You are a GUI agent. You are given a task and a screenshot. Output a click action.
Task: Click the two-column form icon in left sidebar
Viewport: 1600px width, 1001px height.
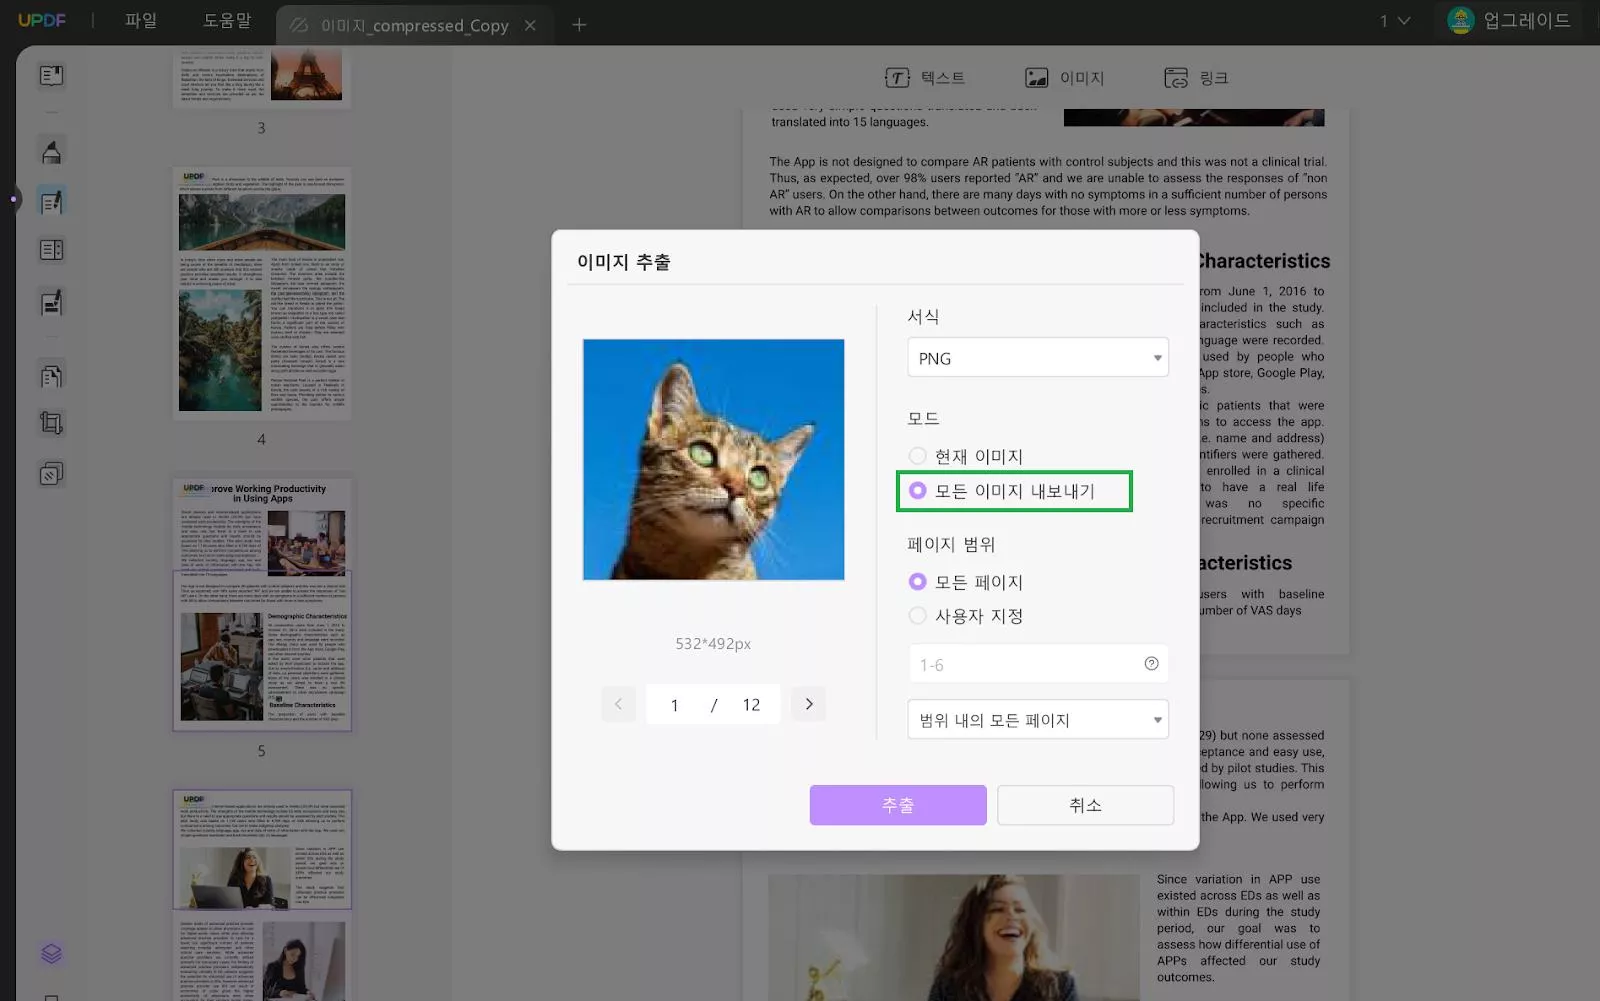click(x=51, y=250)
